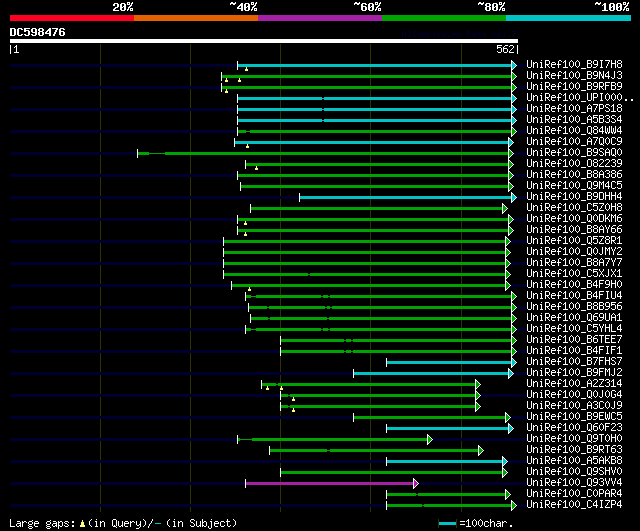The image size is (640, 531).
Task: Select the UniRef100_B8A7Y7 label
Action: click(574, 262)
